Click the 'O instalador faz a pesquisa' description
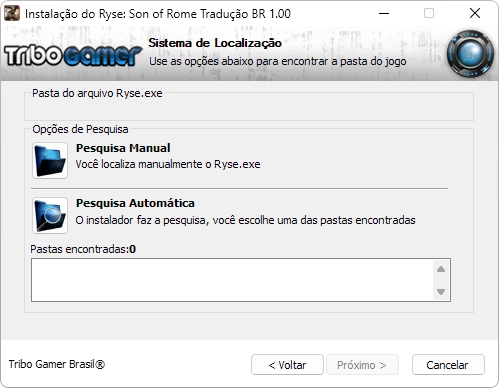 pyautogui.click(x=245, y=220)
